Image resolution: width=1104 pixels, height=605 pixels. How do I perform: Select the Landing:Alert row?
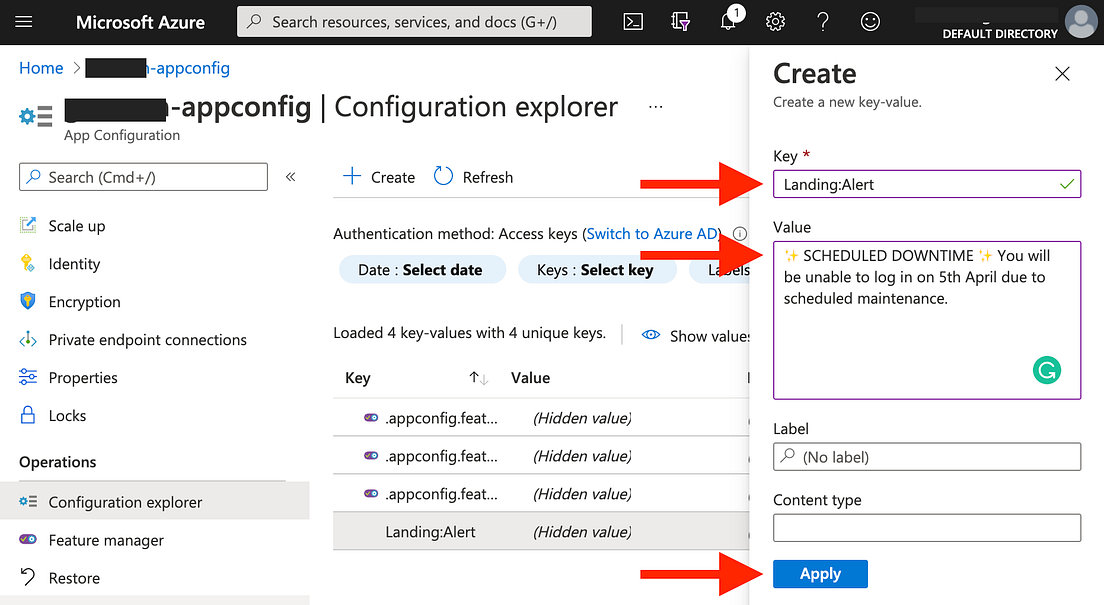[x=430, y=532]
